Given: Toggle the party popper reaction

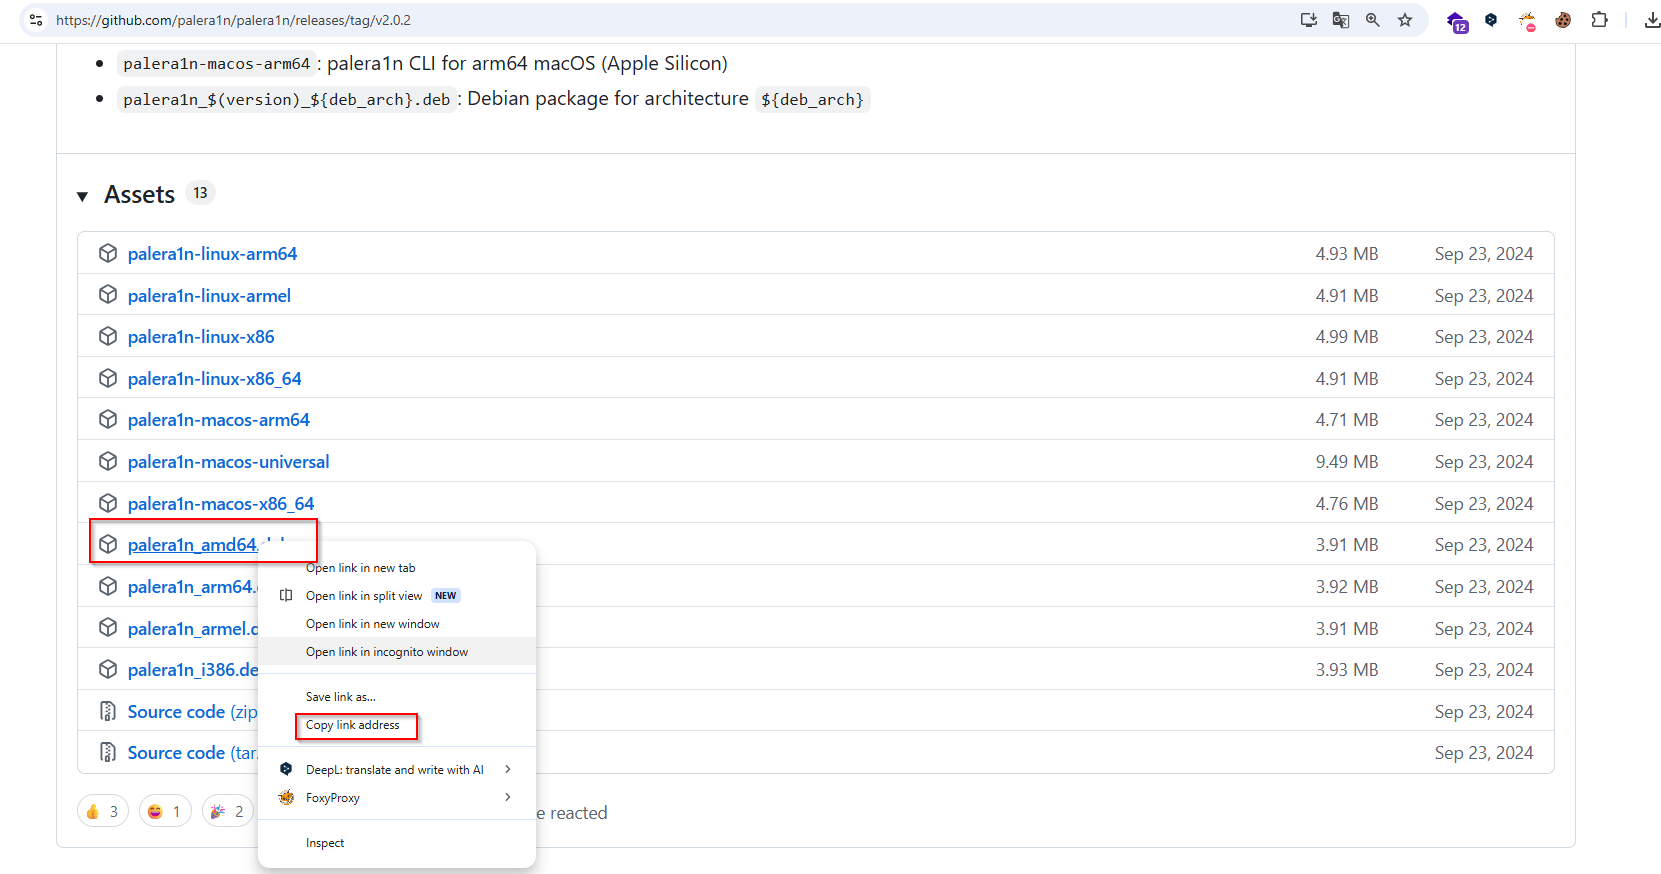Looking at the screenshot, I should click(x=228, y=811).
